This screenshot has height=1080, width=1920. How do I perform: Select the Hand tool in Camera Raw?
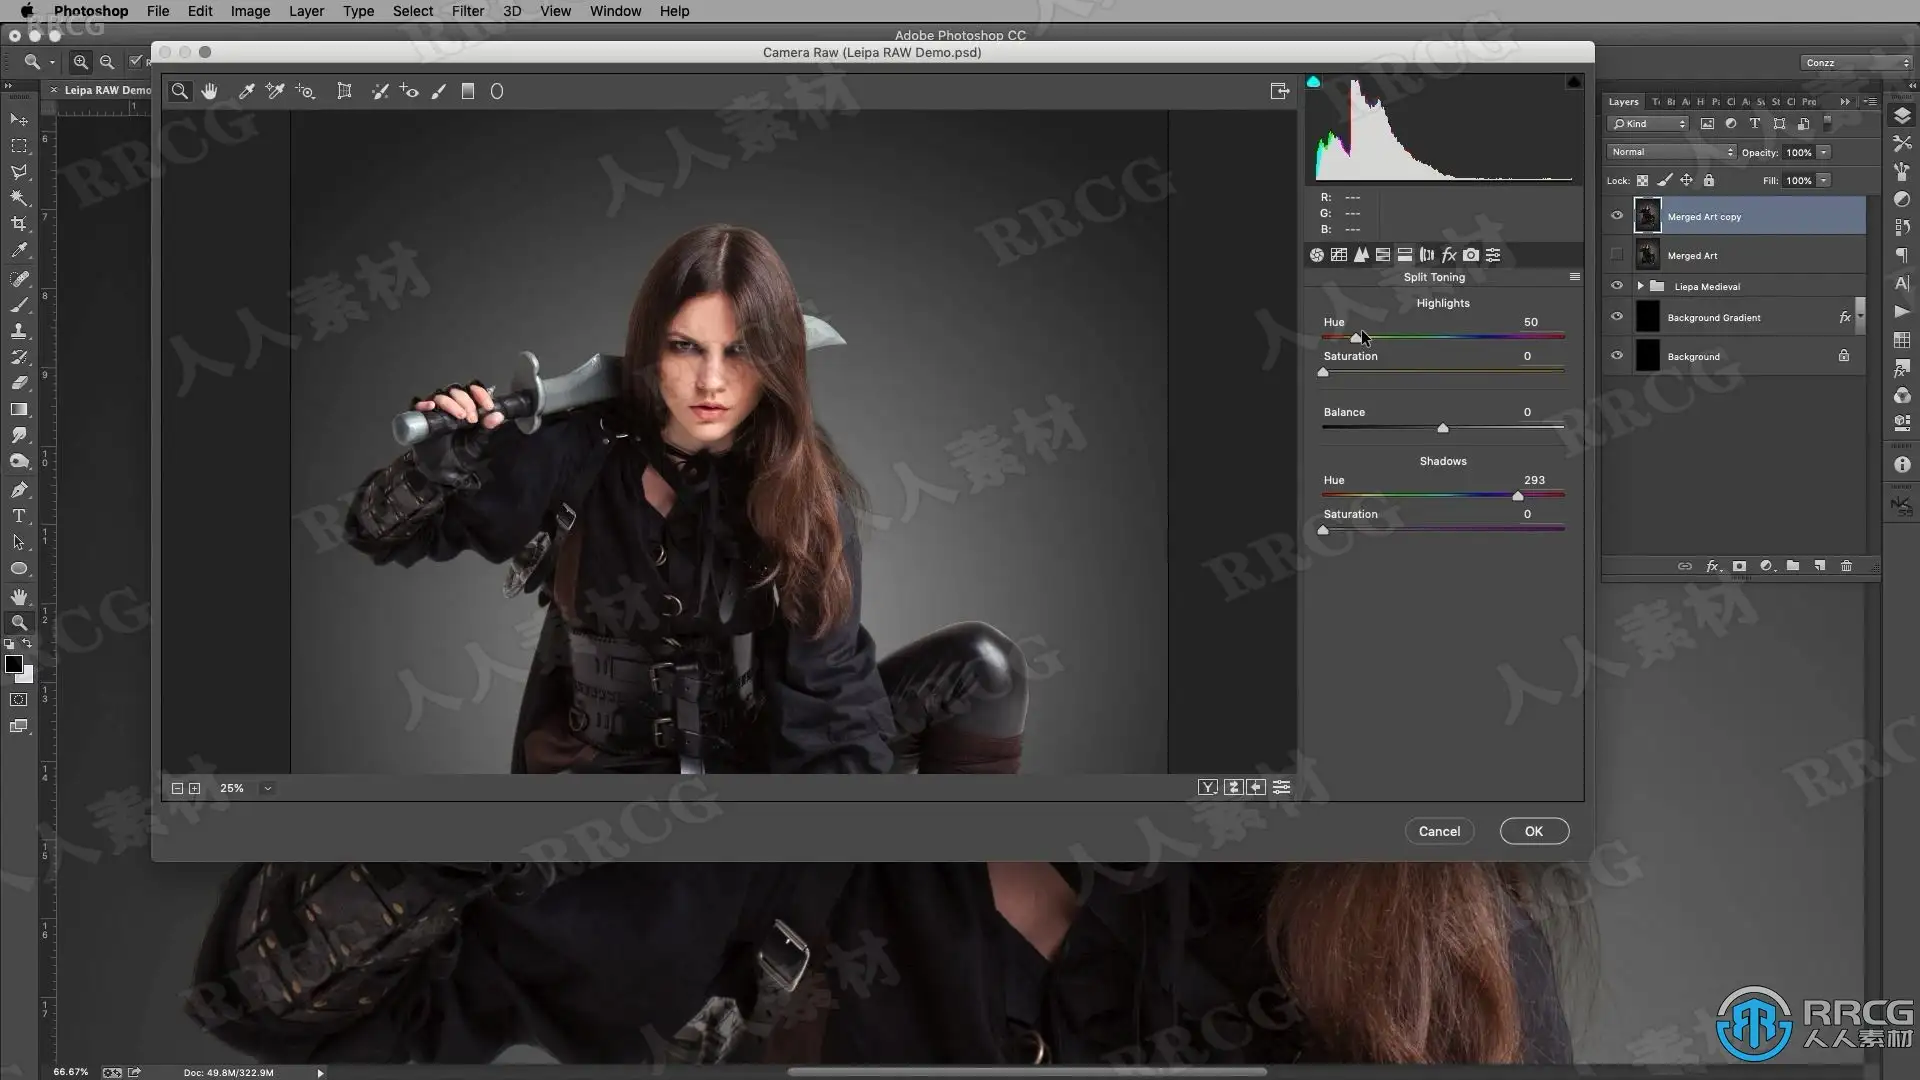pyautogui.click(x=209, y=91)
